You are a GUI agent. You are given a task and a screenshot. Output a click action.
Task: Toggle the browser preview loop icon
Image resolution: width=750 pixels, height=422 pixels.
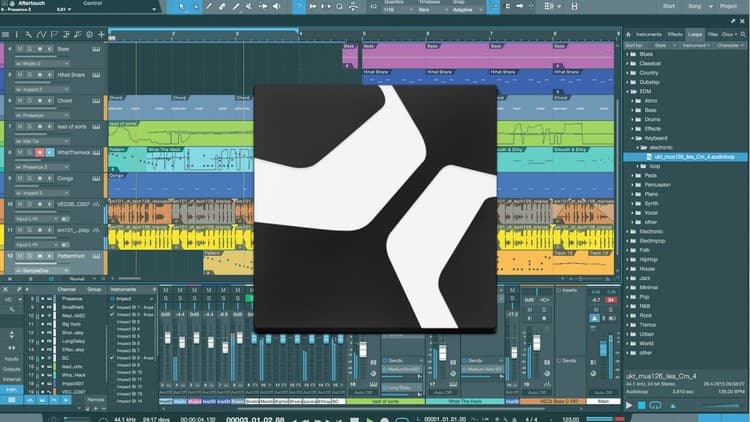click(x=655, y=405)
